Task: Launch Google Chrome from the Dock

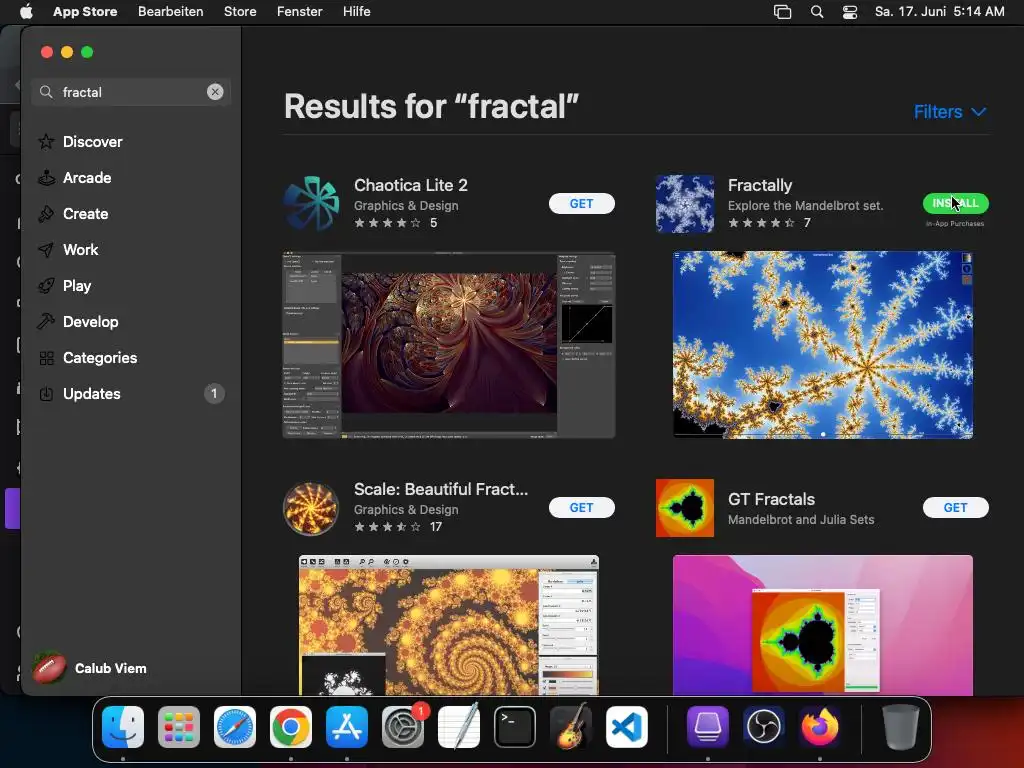Action: click(x=291, y=727)
